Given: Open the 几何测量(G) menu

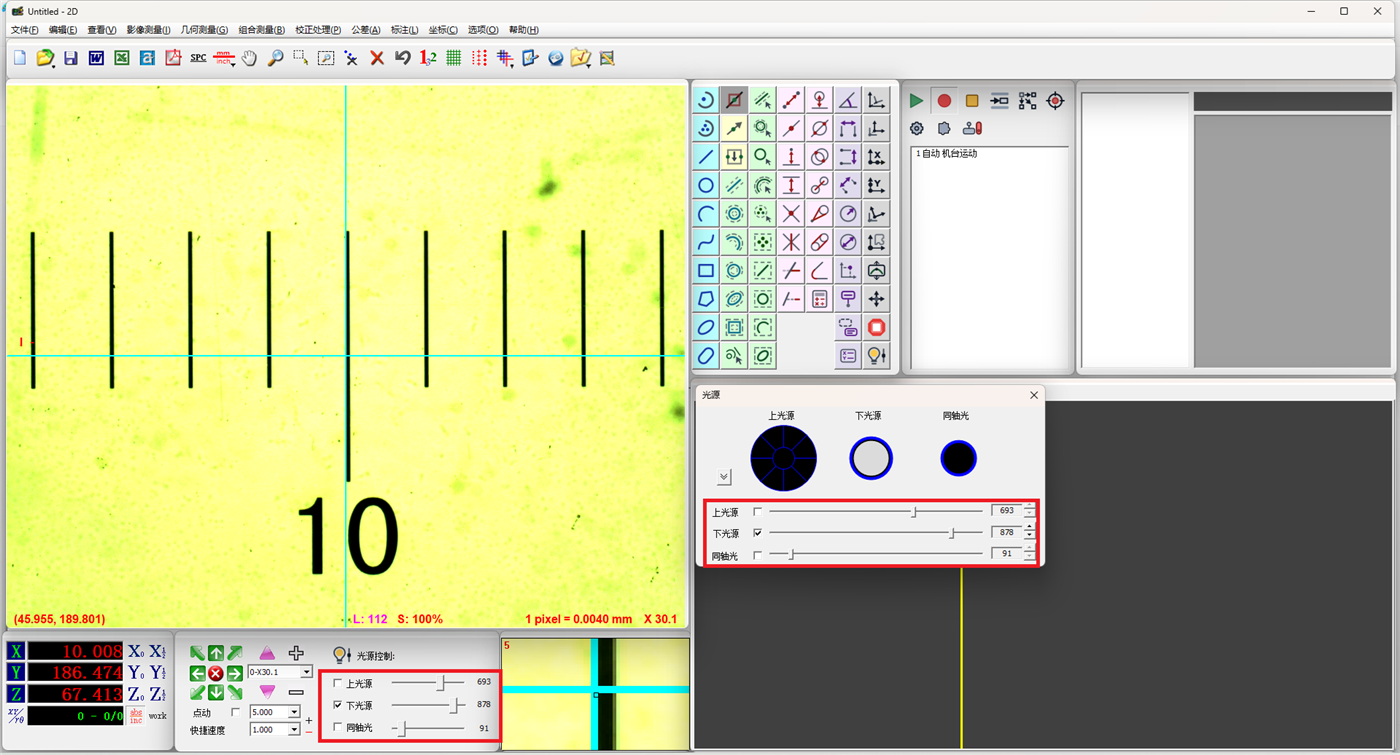Looking at the screenshot, I should (x=204, y=30).
